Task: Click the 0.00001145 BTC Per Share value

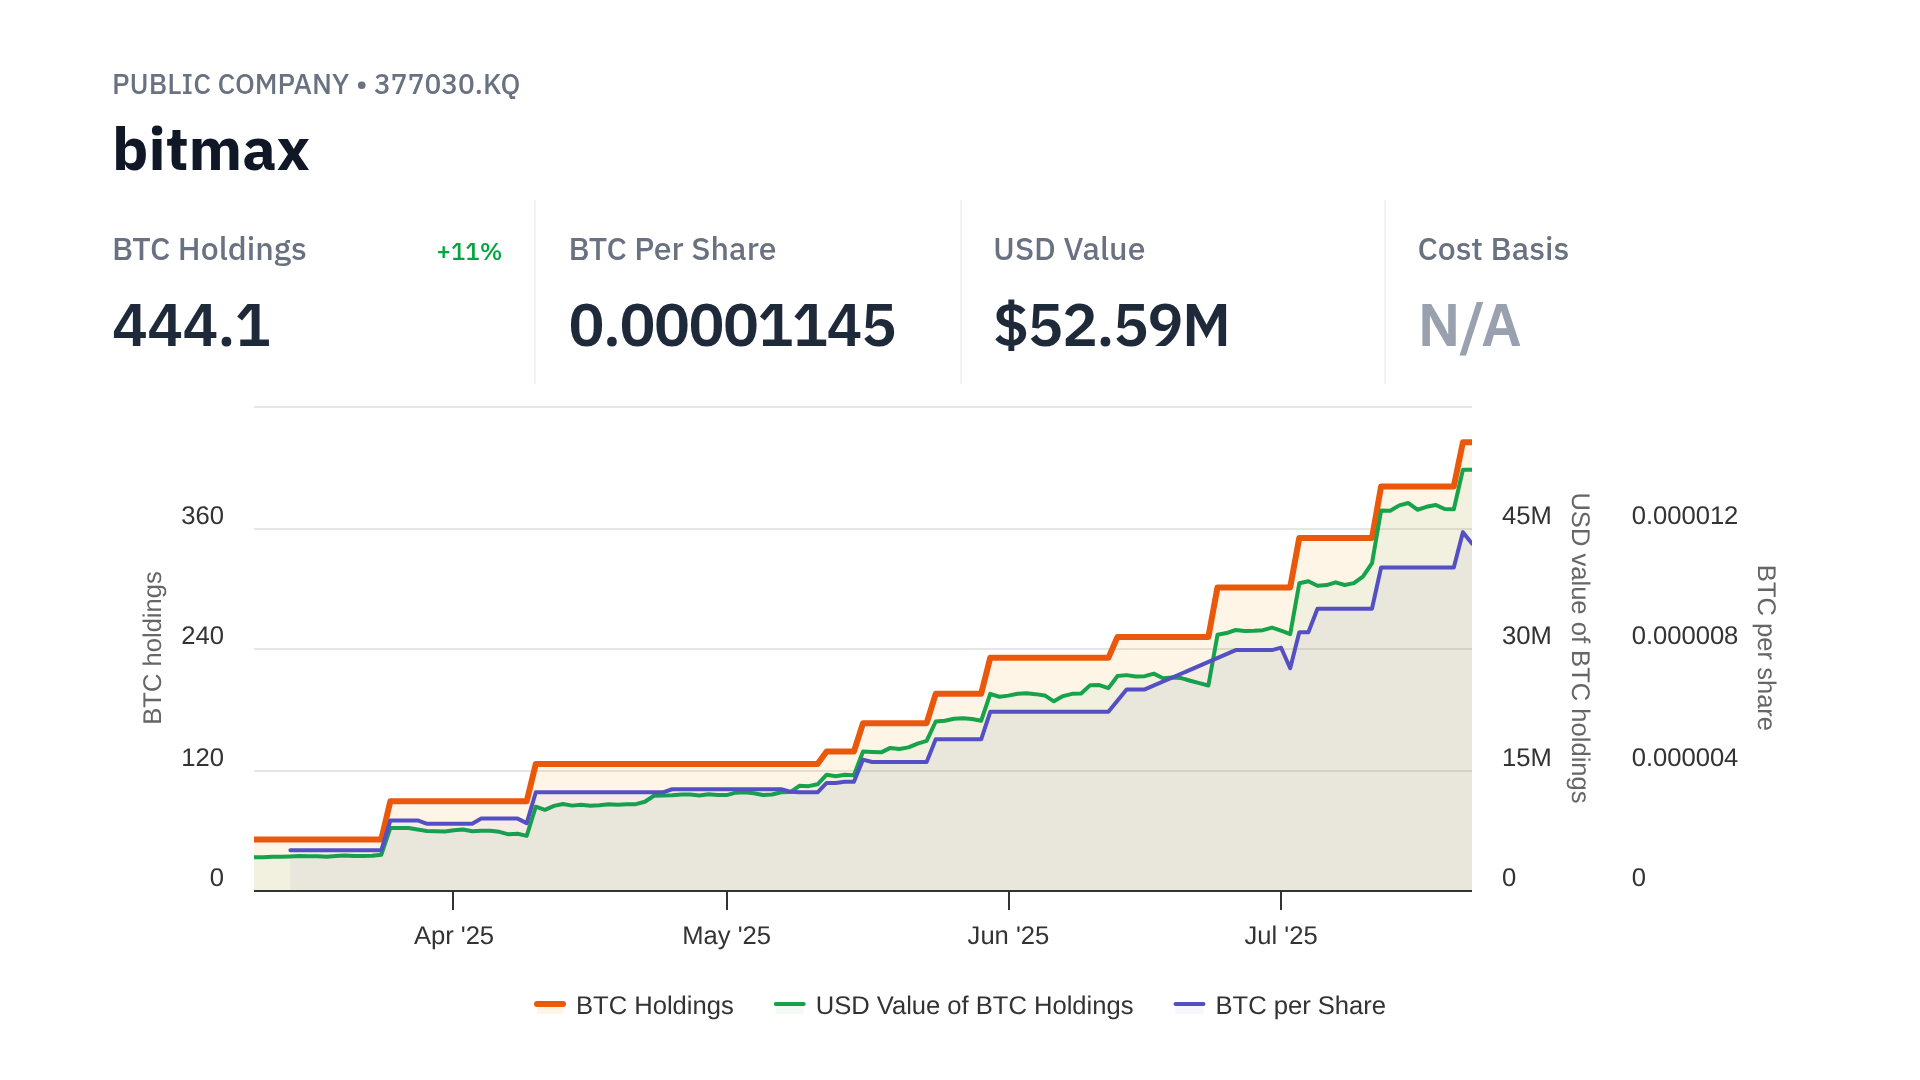Action: 732,326
